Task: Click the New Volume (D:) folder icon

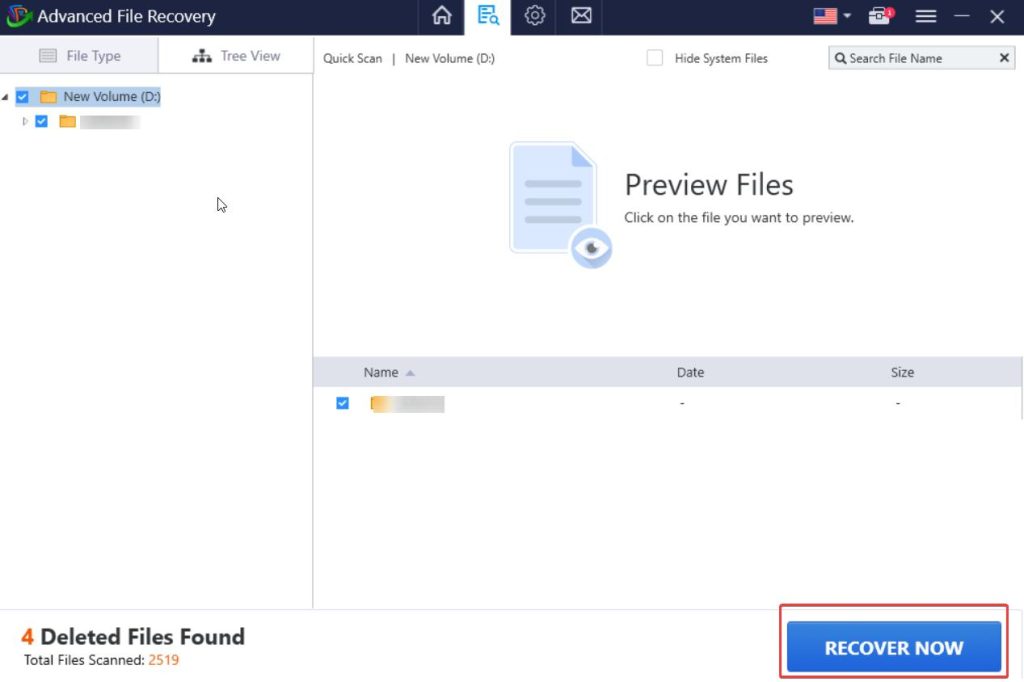Action: tap(48, 97)
